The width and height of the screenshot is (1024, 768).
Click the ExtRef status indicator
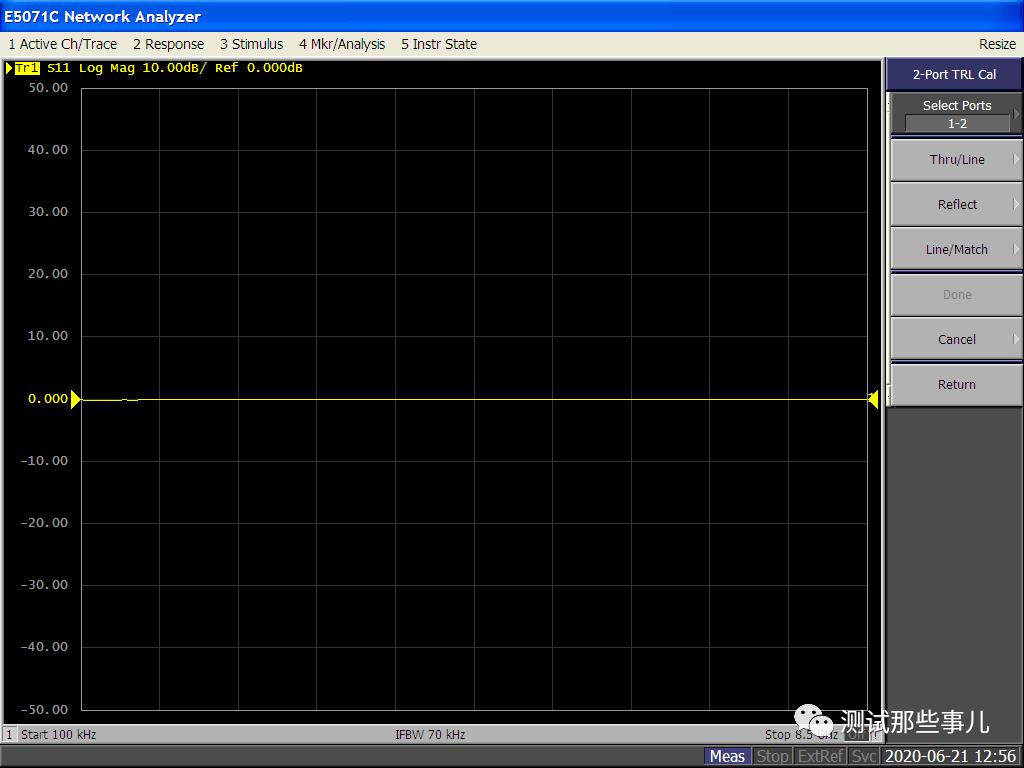(821, 756)
